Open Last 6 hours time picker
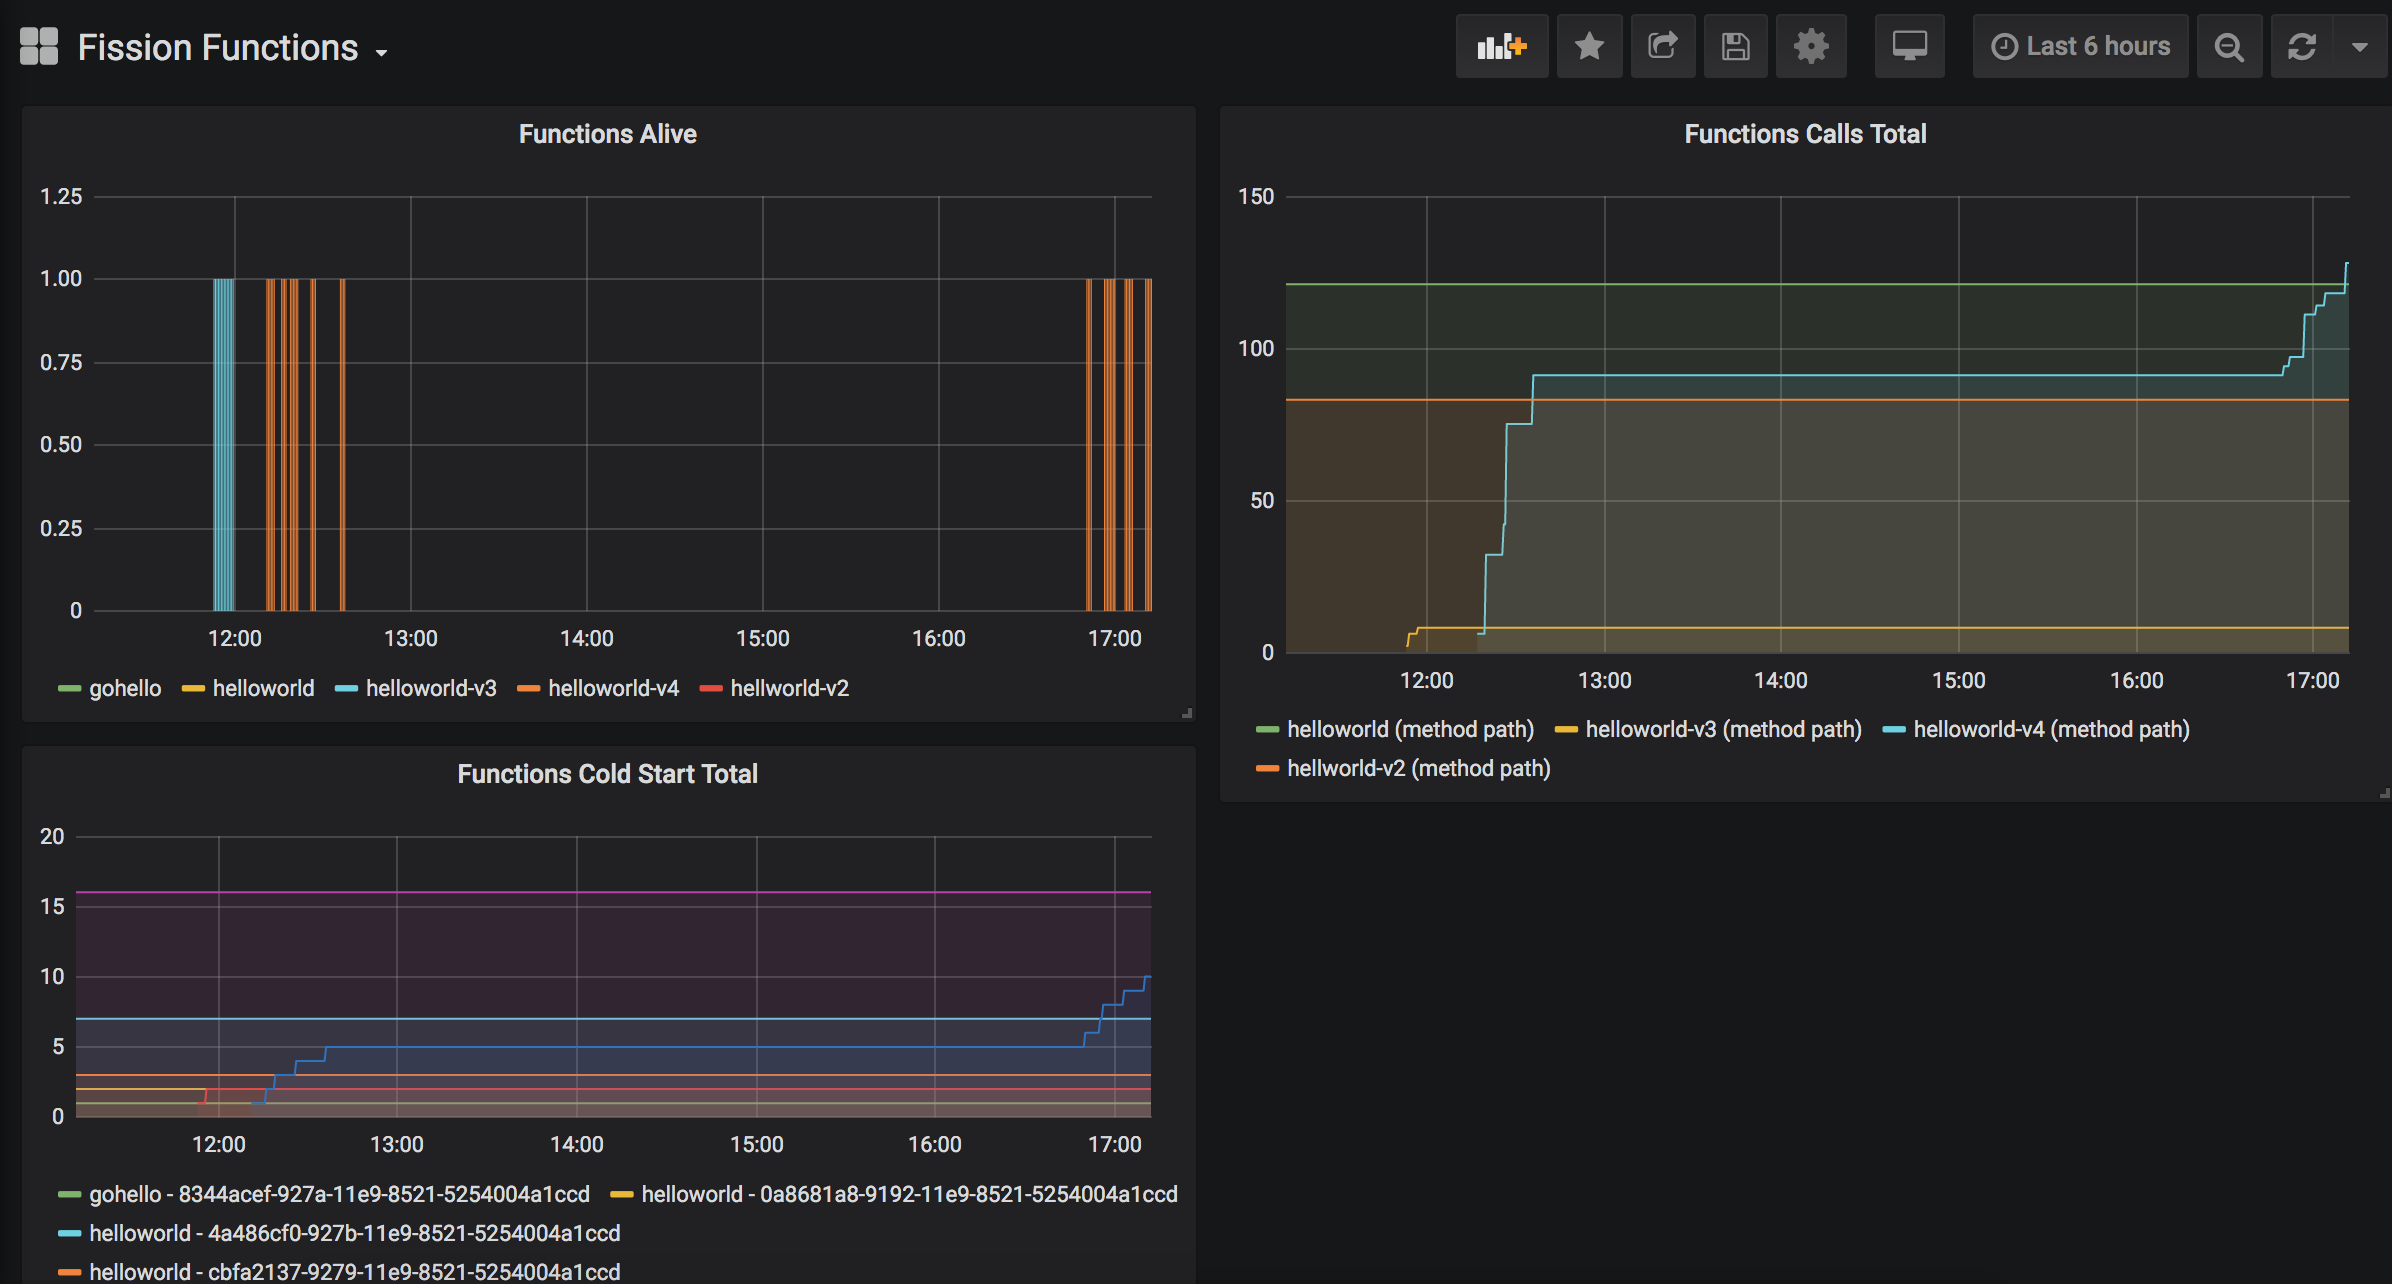The image size is (2392, 1284). tap(2081, 47)
